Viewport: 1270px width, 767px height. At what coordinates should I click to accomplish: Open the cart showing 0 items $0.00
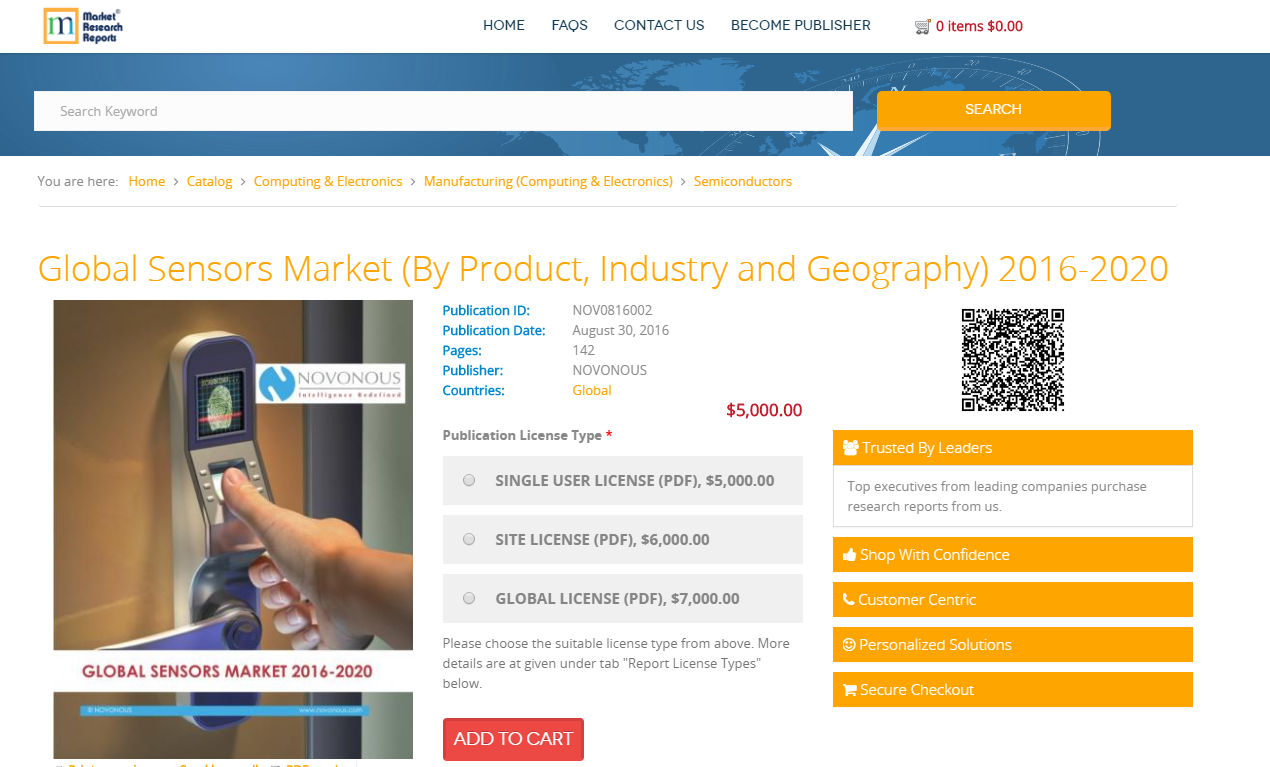979,26
